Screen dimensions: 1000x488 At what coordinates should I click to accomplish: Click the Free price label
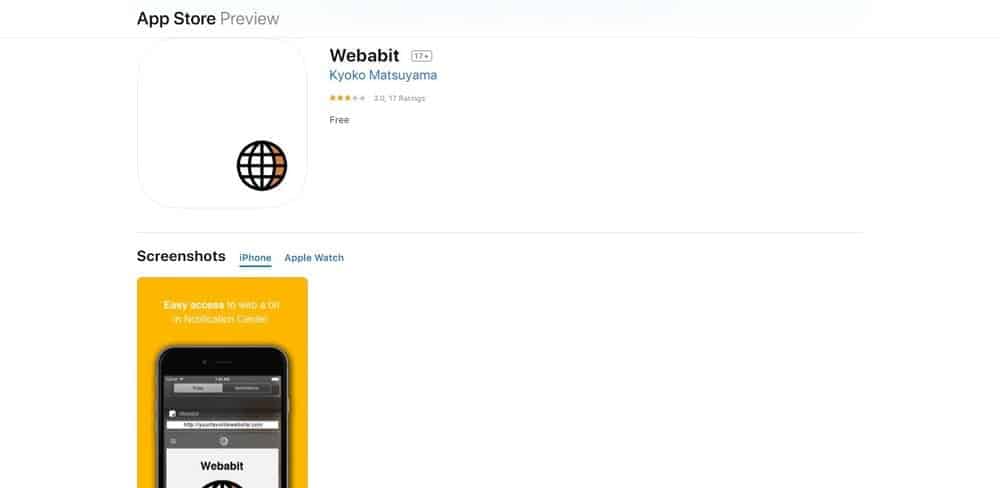(x=339, y=120)
